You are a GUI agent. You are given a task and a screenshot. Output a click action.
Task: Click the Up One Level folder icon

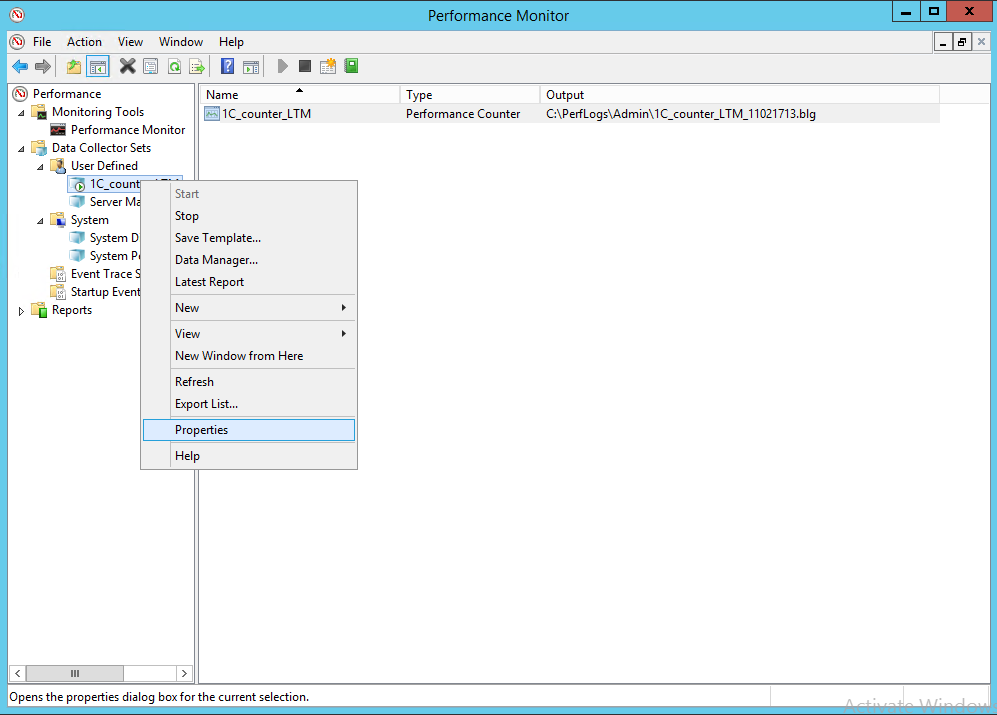click(x=73, y=67)
